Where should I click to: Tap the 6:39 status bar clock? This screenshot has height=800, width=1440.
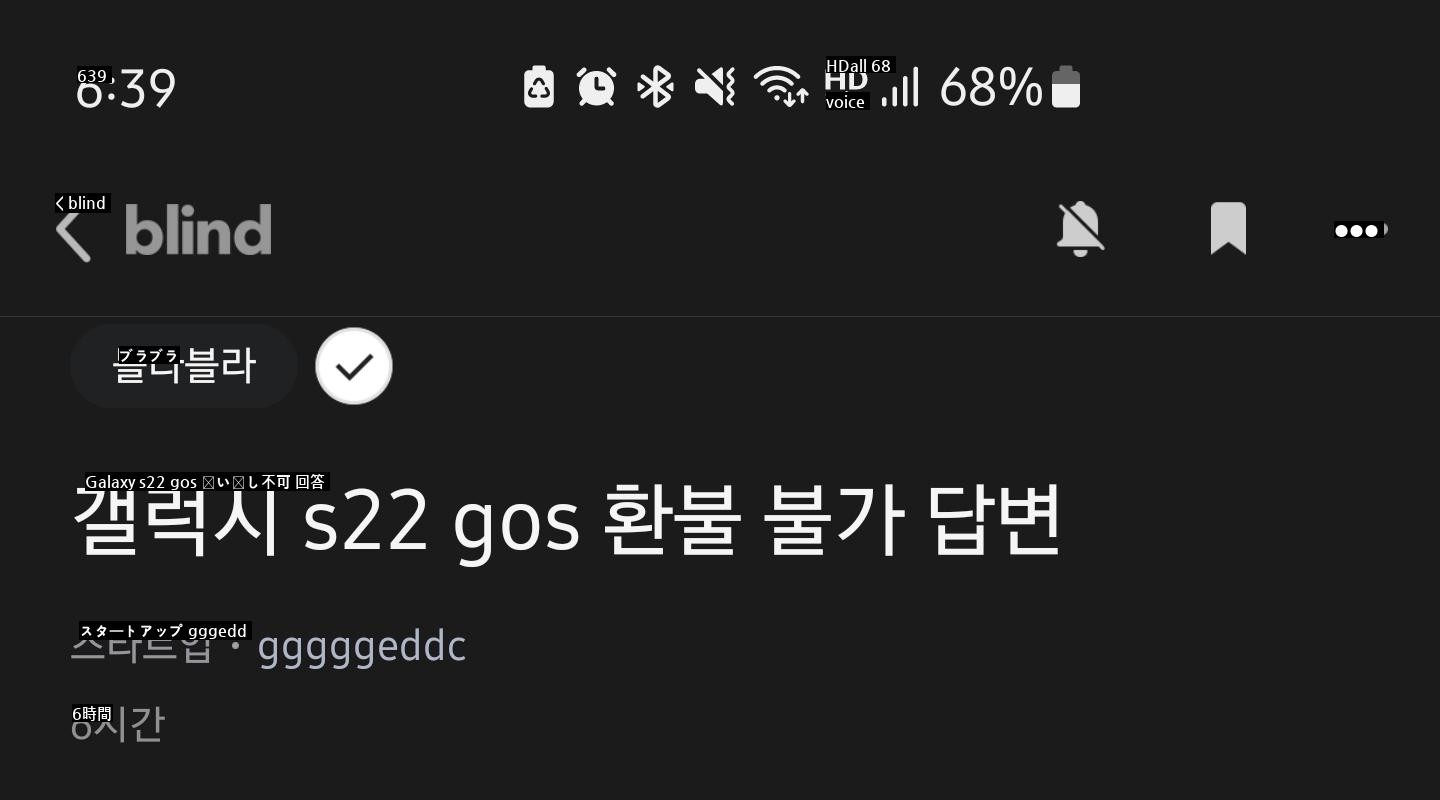(x=126, y=88)
